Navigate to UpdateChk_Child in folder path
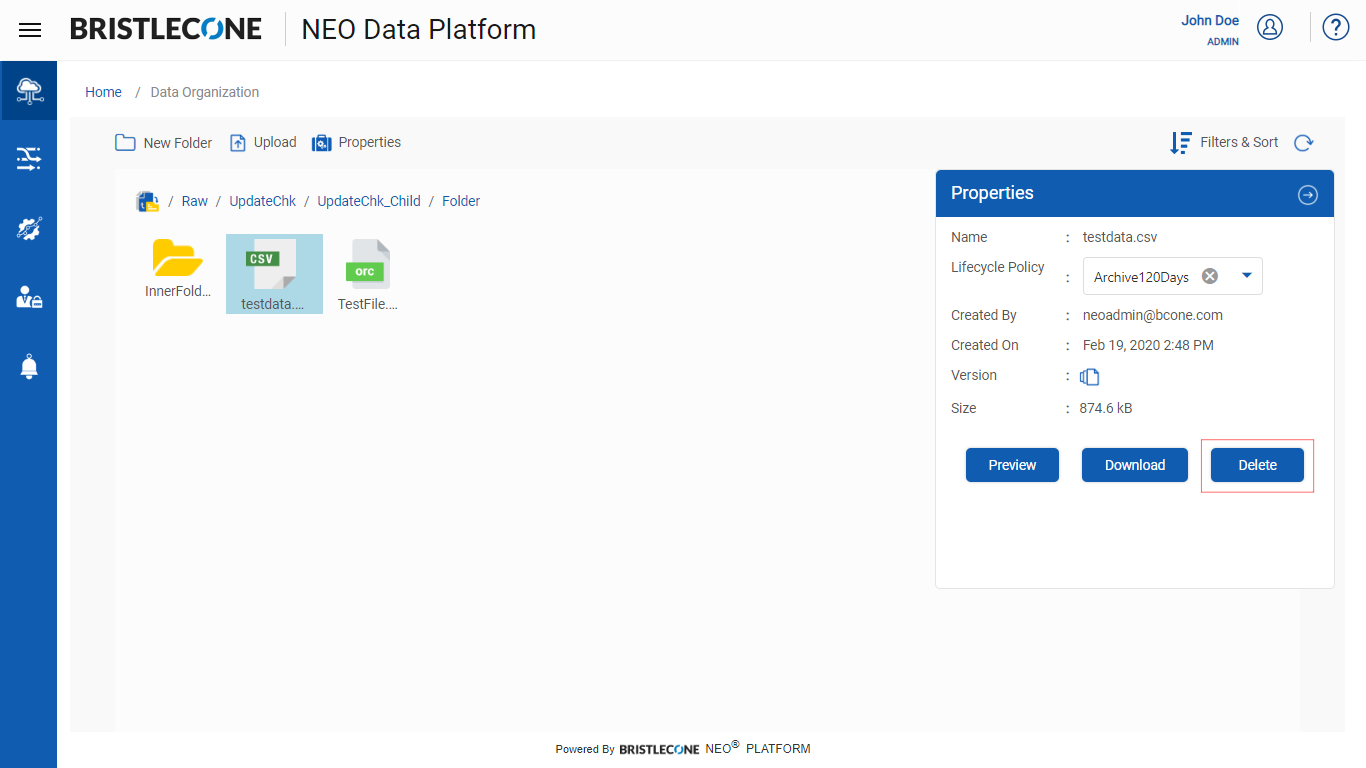The image size is (1366, 768). 369,201
